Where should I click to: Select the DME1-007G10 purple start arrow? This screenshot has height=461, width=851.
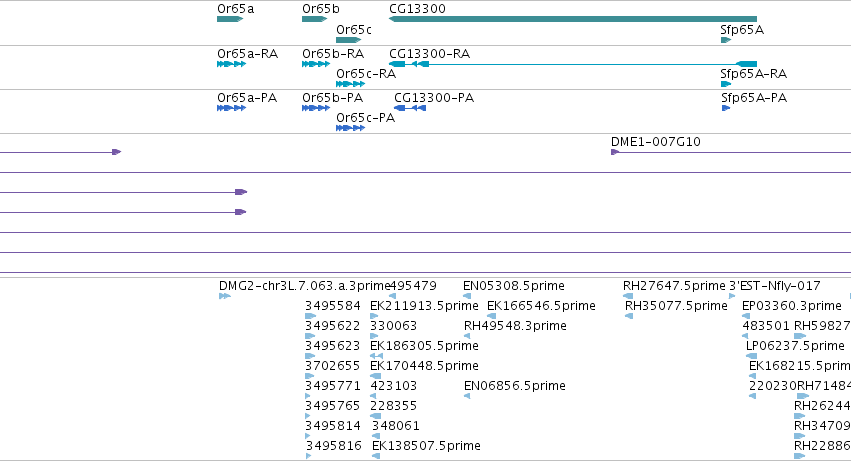615,152
